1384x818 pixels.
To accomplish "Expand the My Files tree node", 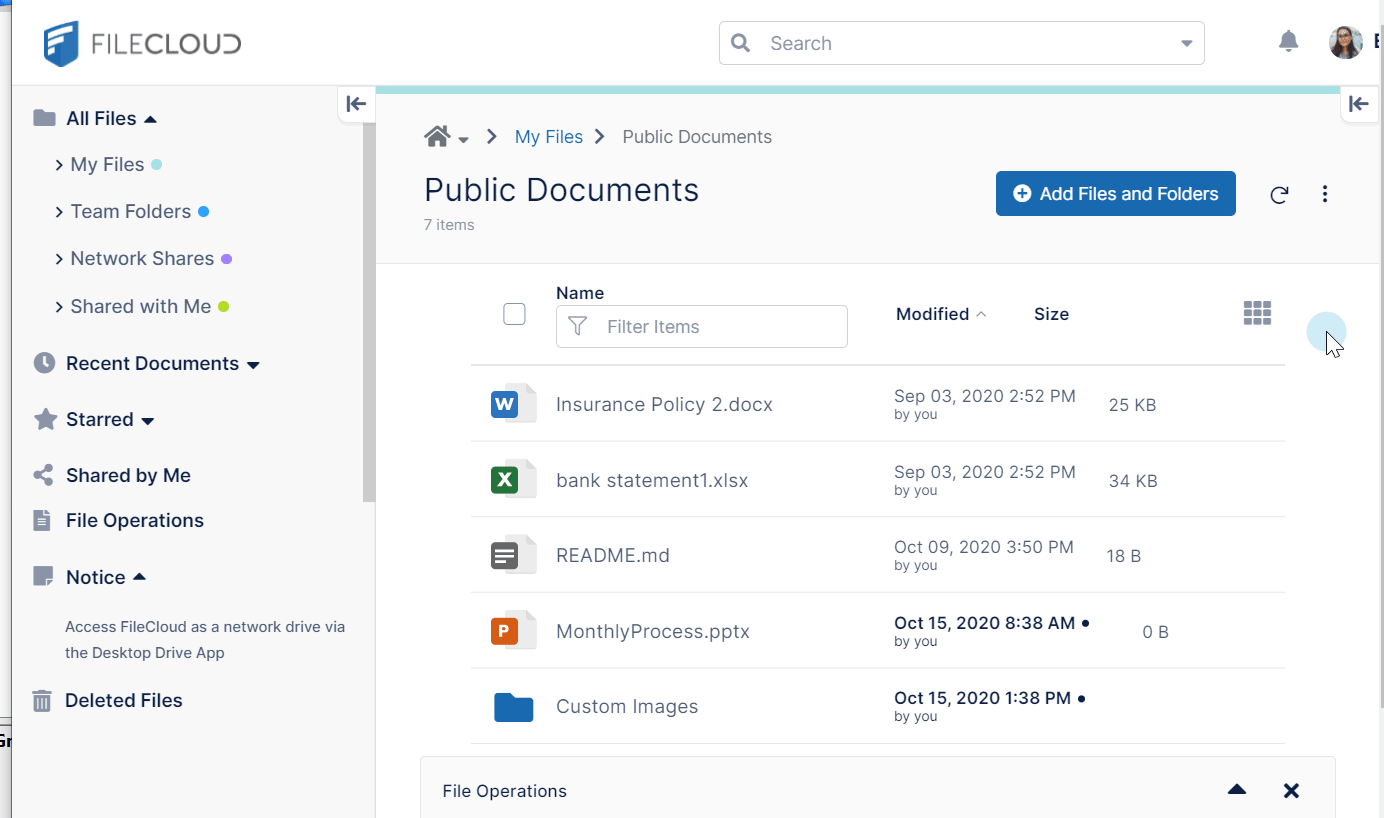I will 60,165.
